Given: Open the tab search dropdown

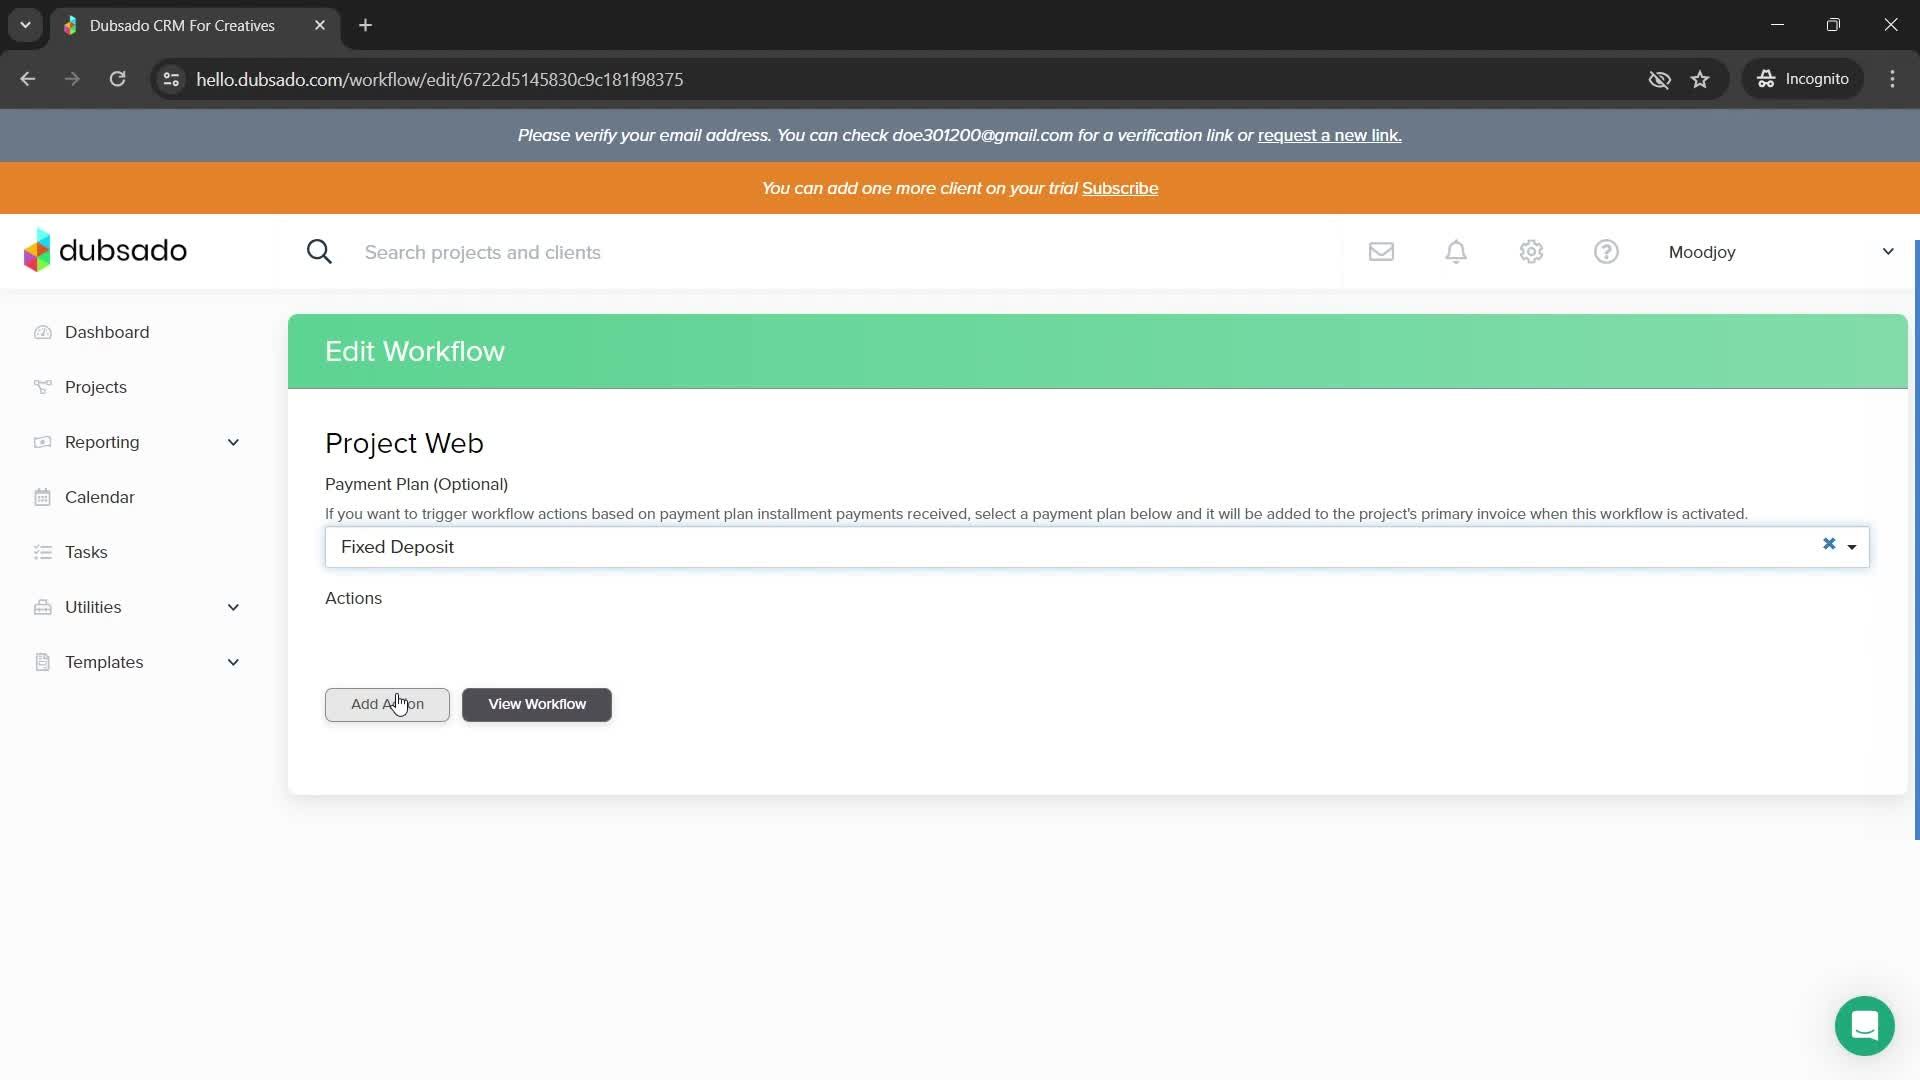Looking at the screenshot, I should click(25, 25).
